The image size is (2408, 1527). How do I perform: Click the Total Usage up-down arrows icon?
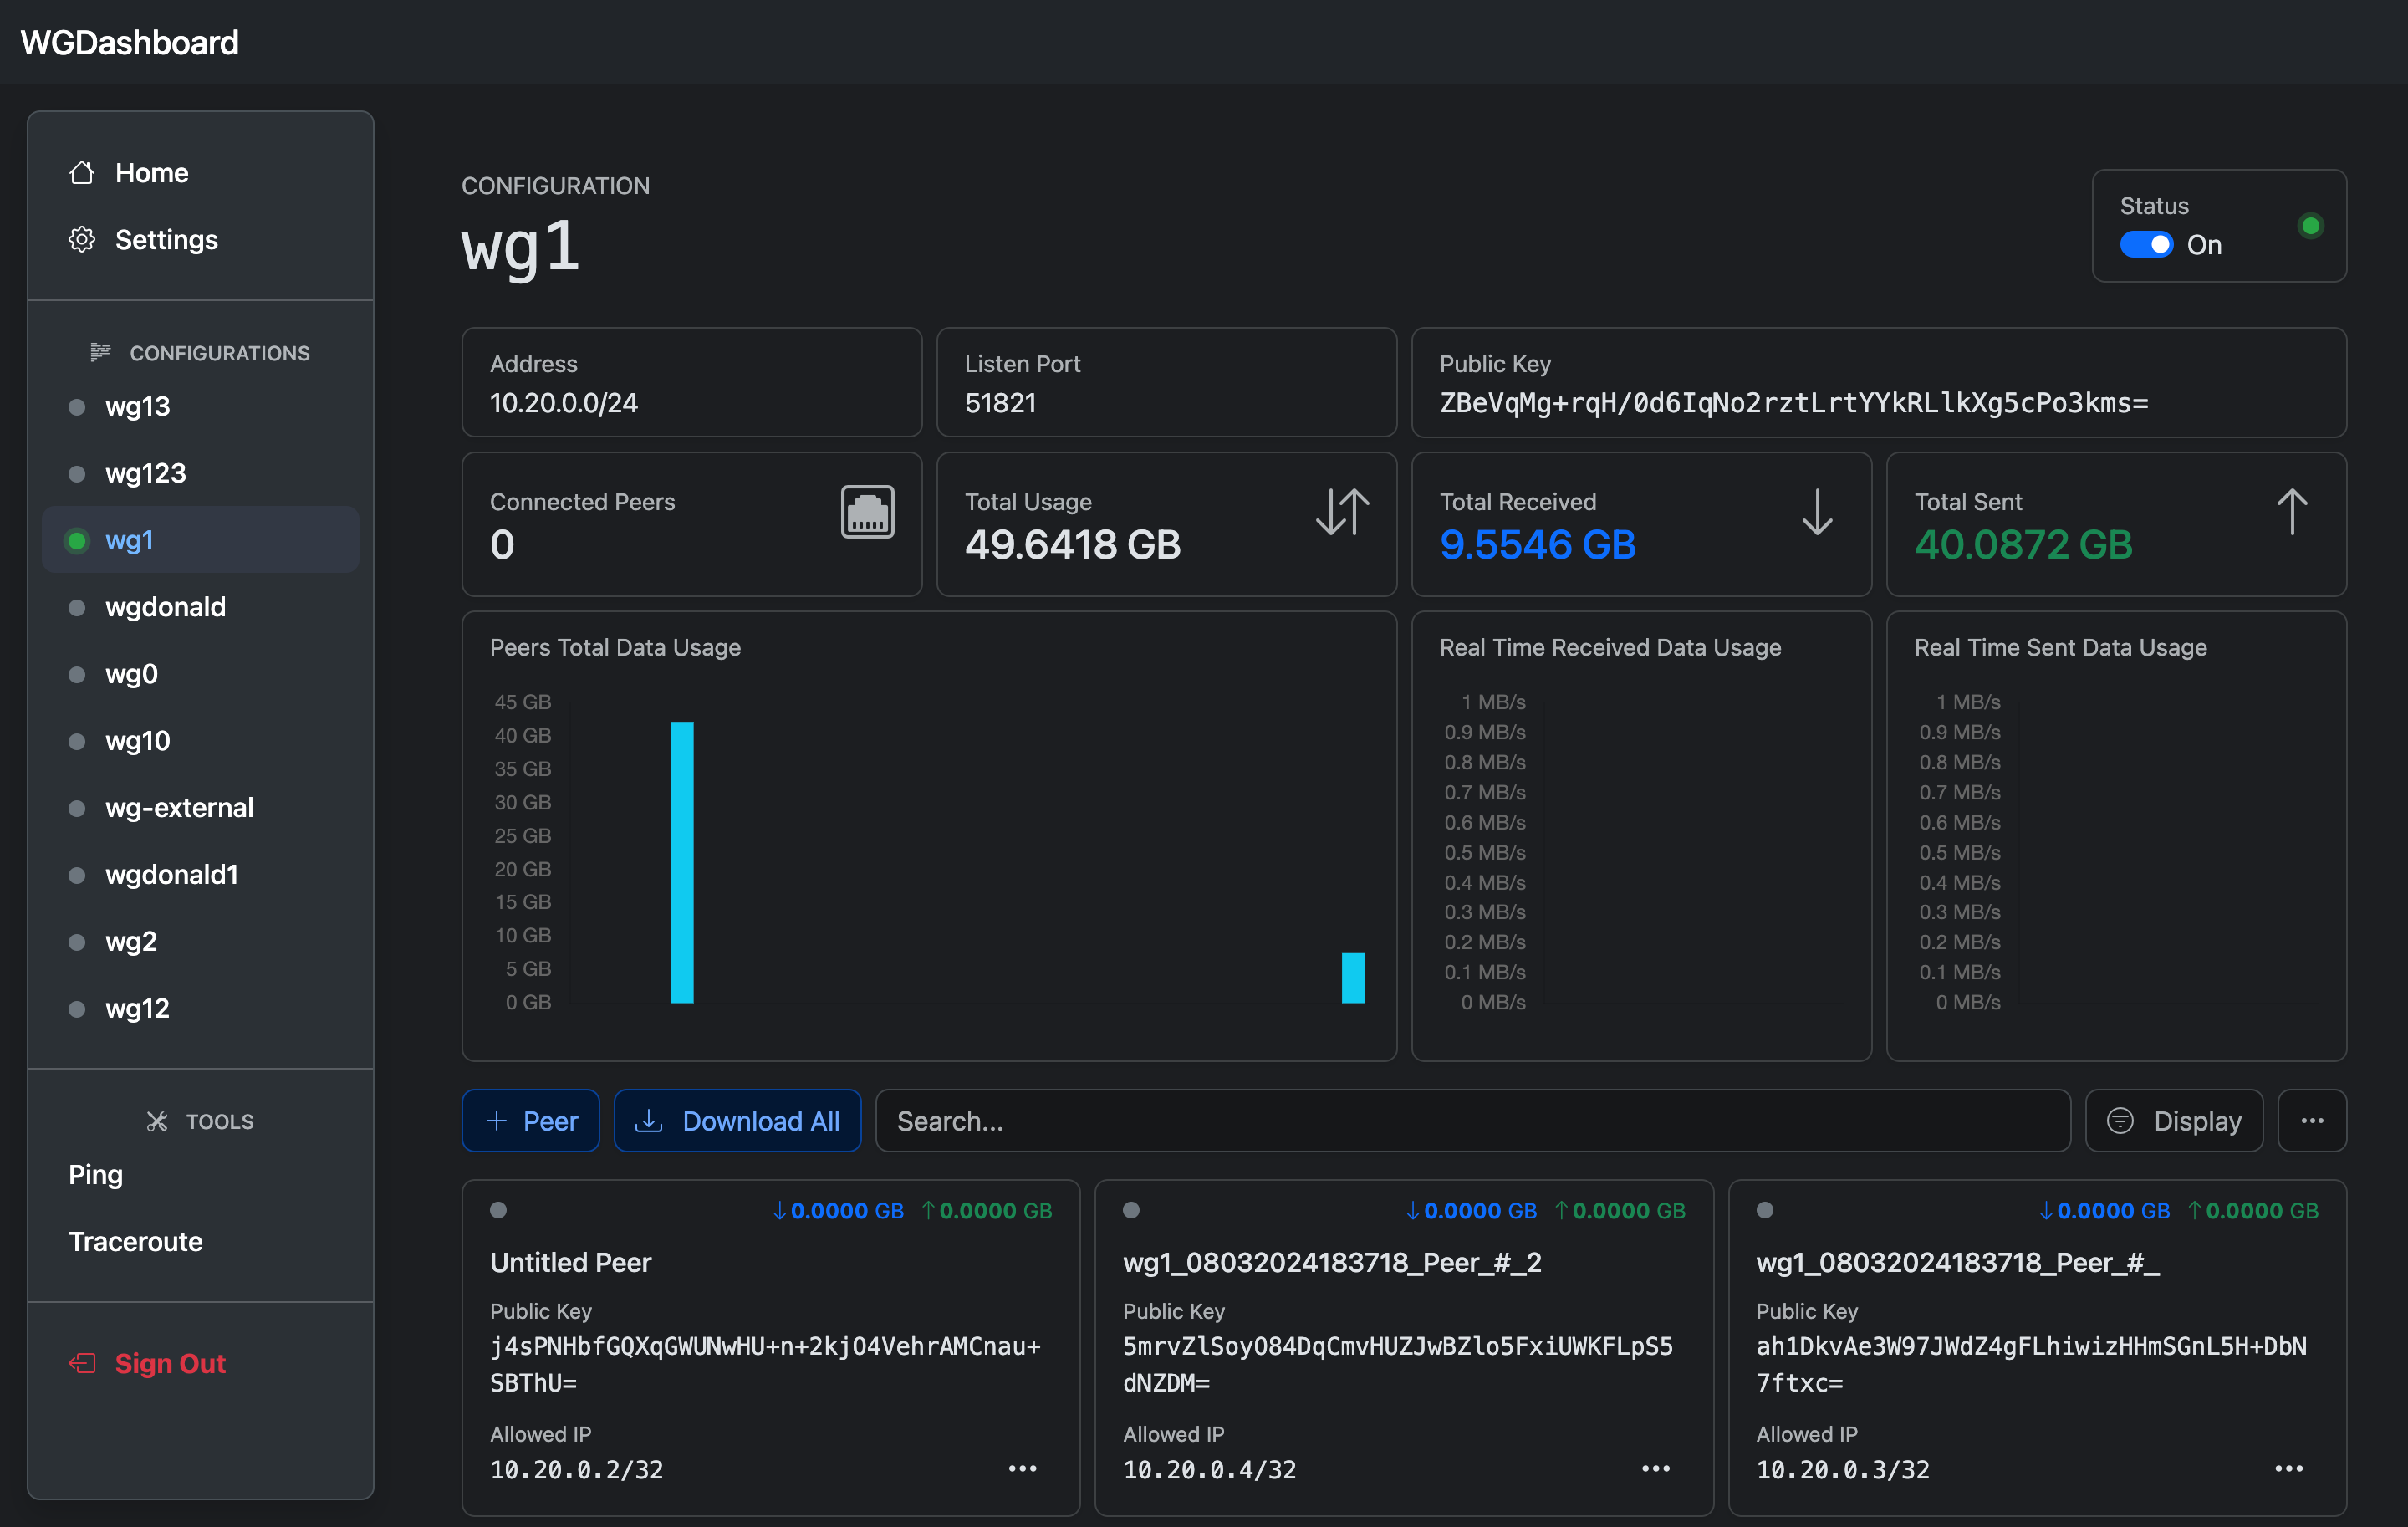coord(1342,512)
